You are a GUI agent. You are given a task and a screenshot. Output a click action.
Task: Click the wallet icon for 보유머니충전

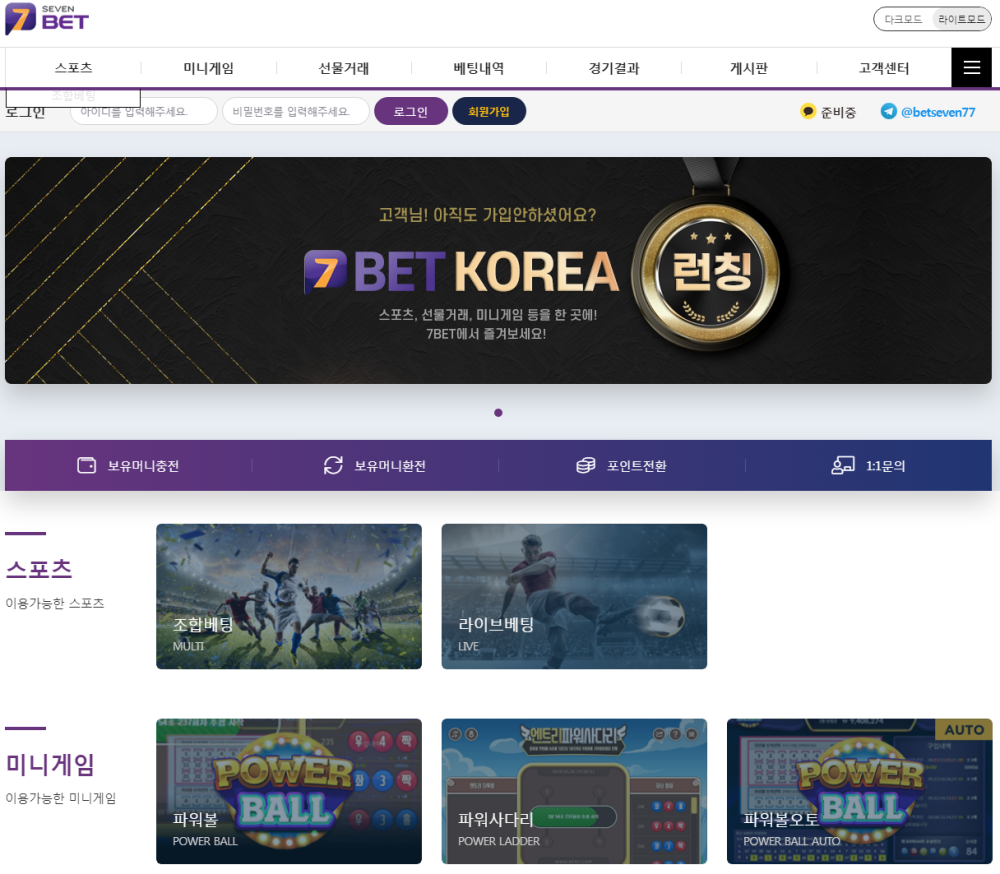[87, 465]
